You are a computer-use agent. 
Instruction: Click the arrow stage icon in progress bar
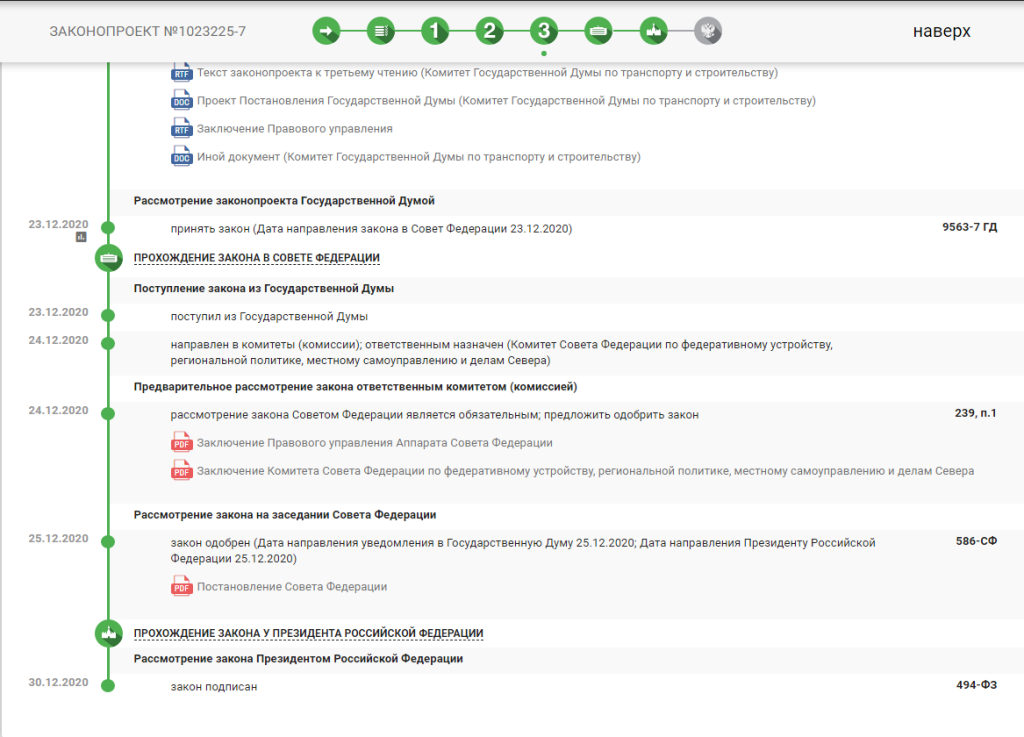pyautogui.click(x=326, y=31)
